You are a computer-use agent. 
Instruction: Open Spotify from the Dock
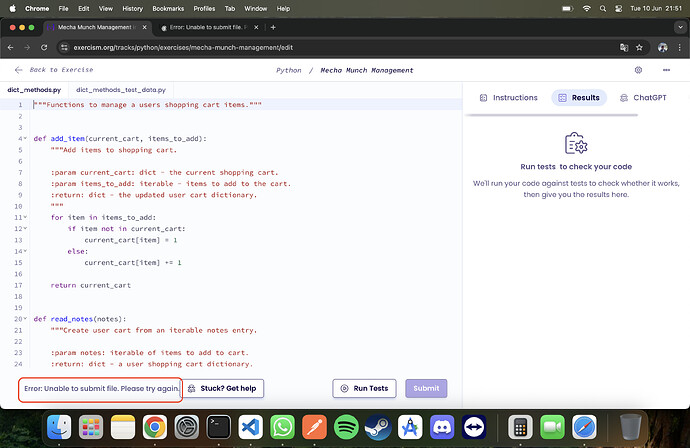click(346, 427)
